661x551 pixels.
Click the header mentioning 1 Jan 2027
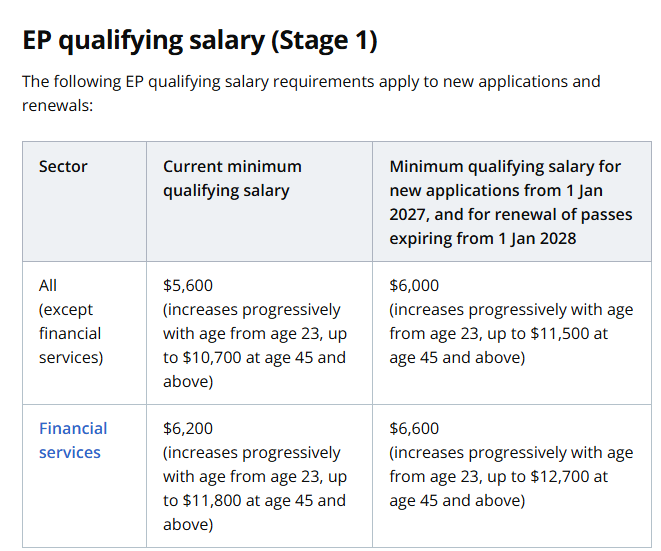click(x=511, y=202)
